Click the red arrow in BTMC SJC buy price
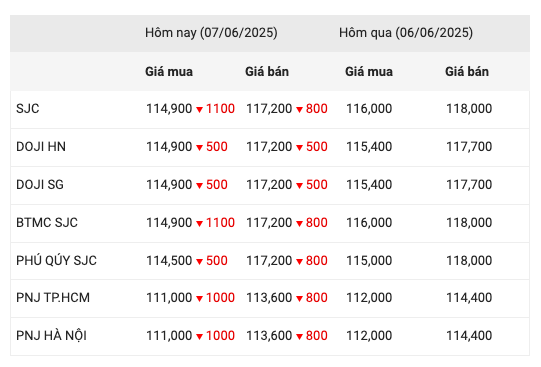Image resolution: width=541 pixels, height=367 pixels. [199, 224]
